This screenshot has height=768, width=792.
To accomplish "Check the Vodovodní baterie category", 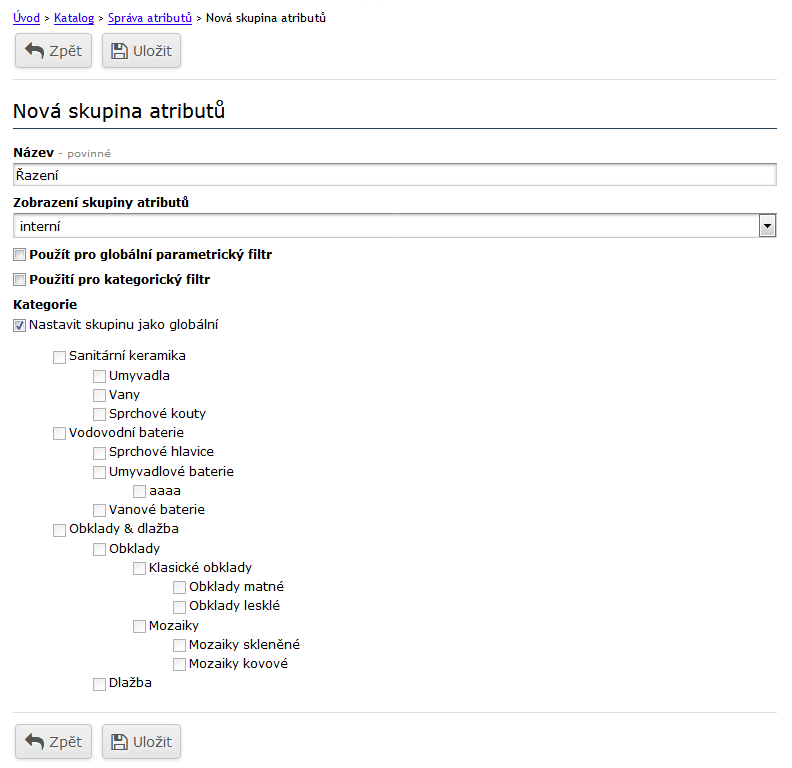I will tap(60, 433).
